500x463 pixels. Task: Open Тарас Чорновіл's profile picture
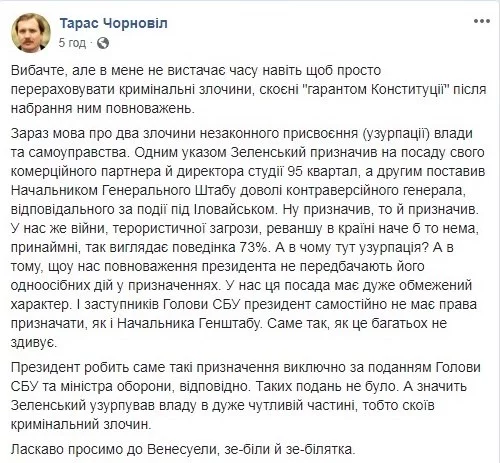pos(31,33)
